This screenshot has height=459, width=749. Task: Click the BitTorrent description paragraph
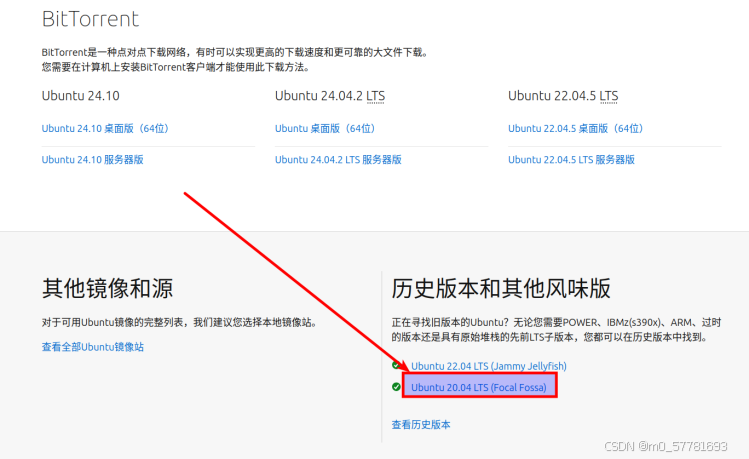pos(235,60)
